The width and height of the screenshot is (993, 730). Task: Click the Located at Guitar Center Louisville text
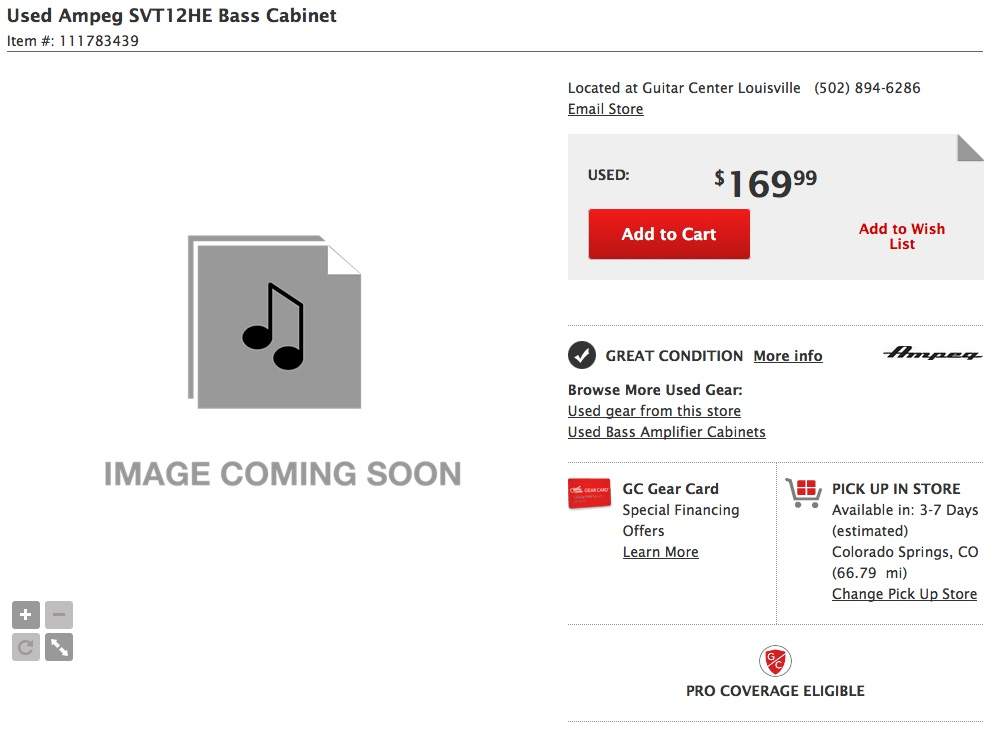[x=684, y=88]
